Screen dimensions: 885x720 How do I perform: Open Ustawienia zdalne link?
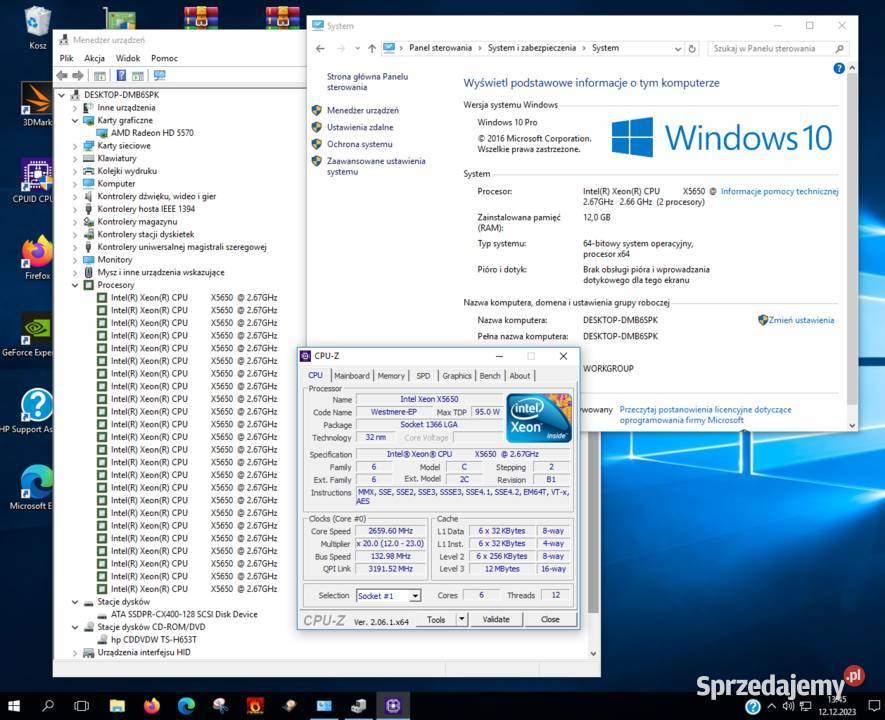click(360, 128)
